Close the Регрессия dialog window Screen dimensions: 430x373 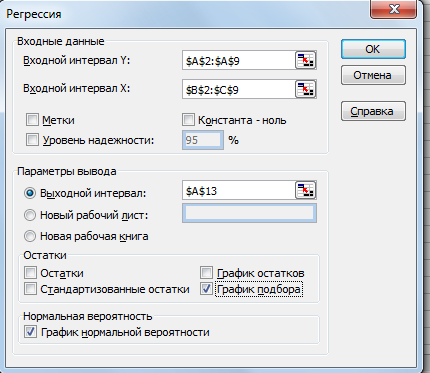pyautogui.click(x=394, y=9)
